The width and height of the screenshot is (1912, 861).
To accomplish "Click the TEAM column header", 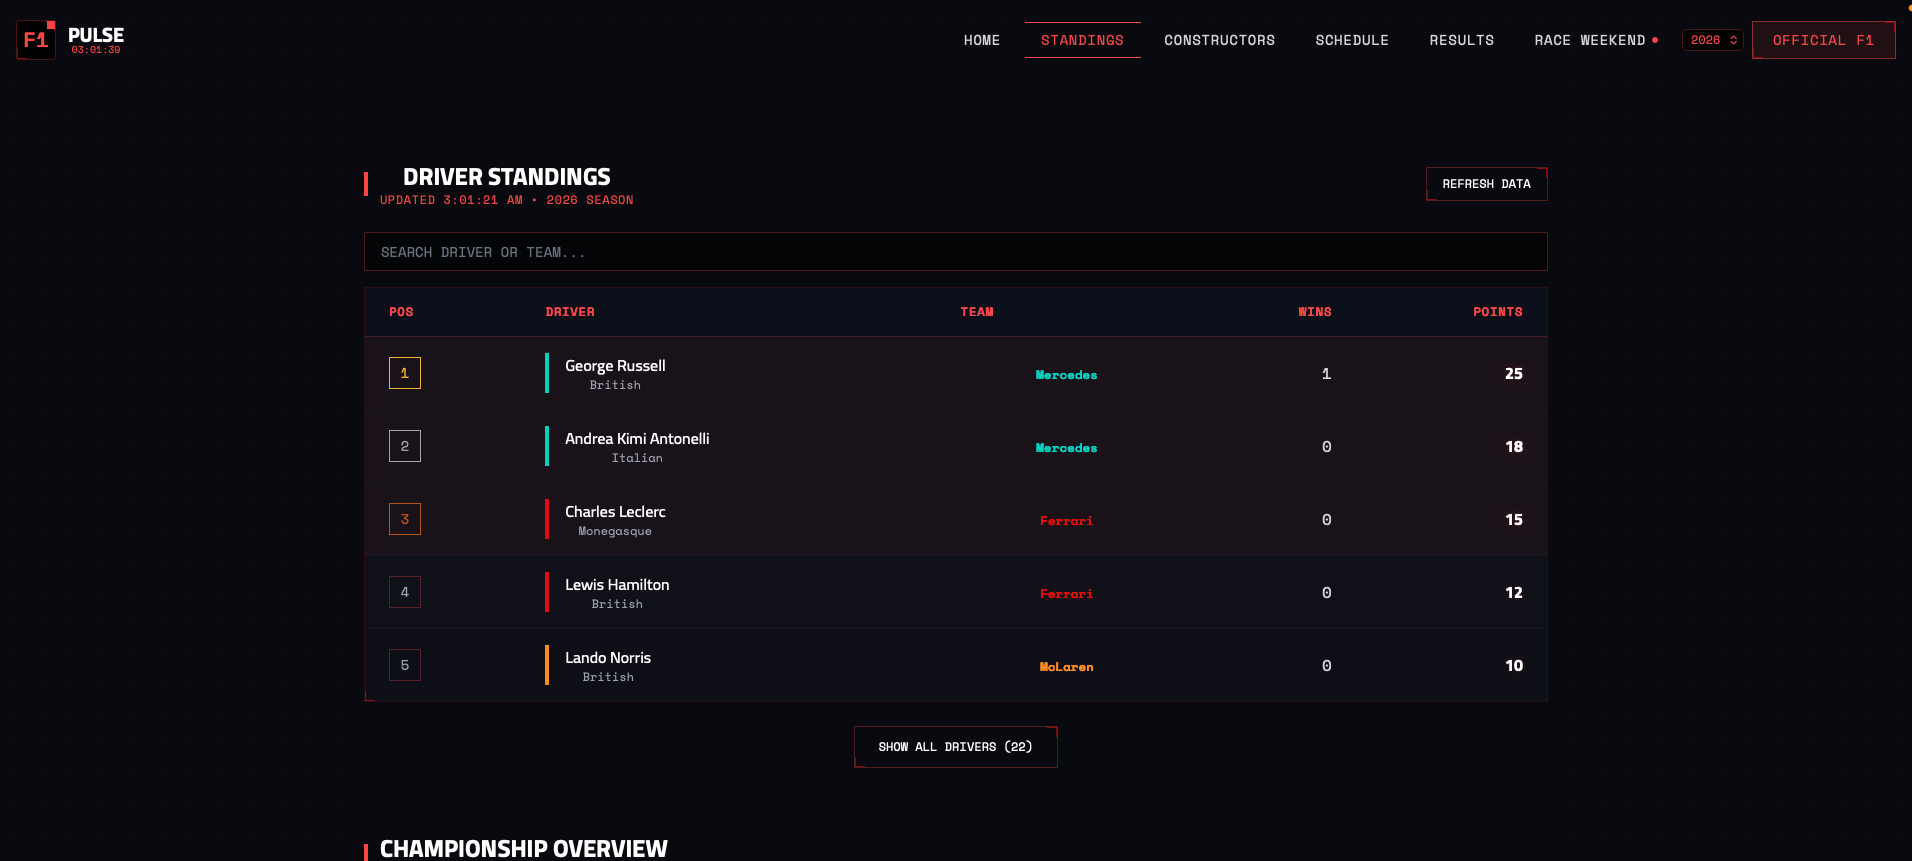I will (x=977, y=312).
